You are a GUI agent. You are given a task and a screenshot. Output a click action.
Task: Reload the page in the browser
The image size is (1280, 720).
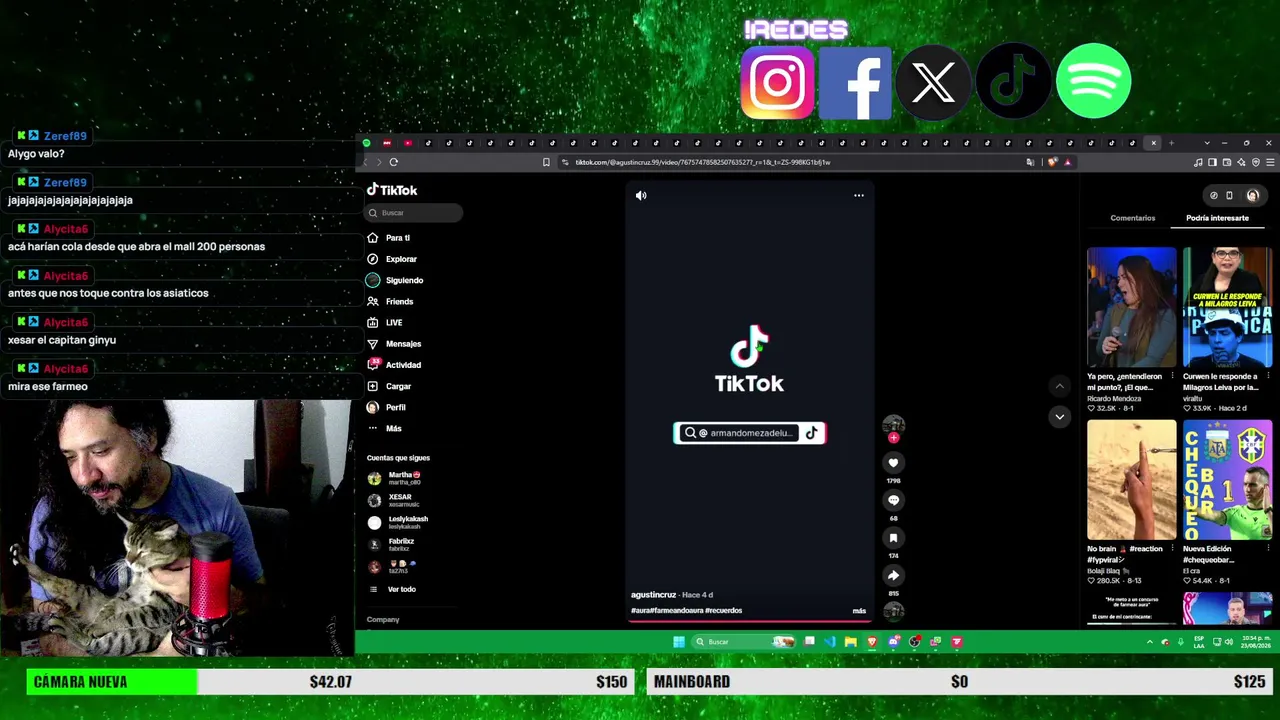tap(394, 162)
